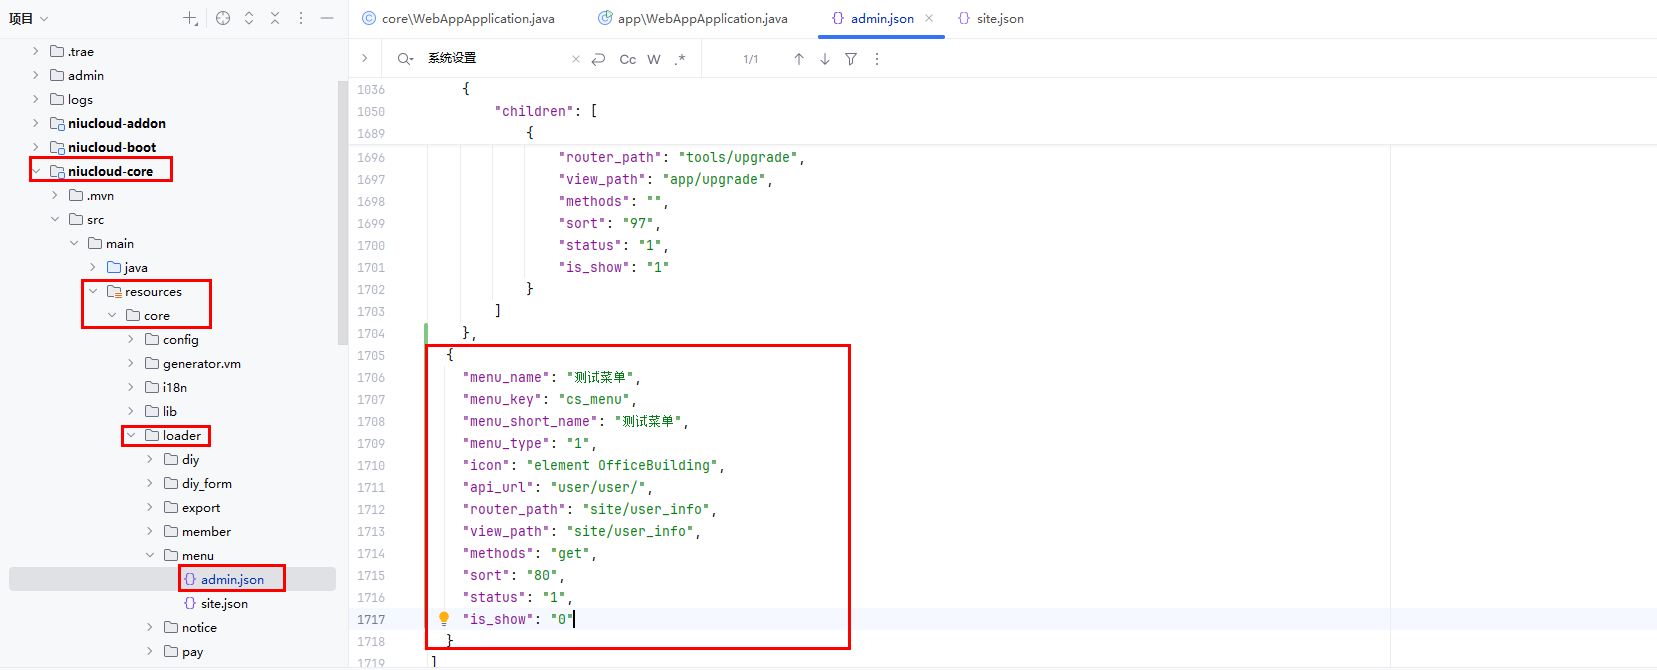This screenshot has height=670, width=1657.
Task: Expand the niucloud-addon folder
Action: [36, 123]
